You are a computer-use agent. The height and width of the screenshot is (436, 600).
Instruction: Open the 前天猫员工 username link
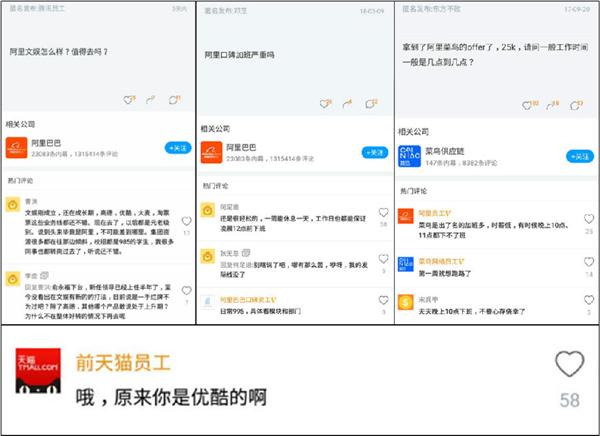point(113,358)
